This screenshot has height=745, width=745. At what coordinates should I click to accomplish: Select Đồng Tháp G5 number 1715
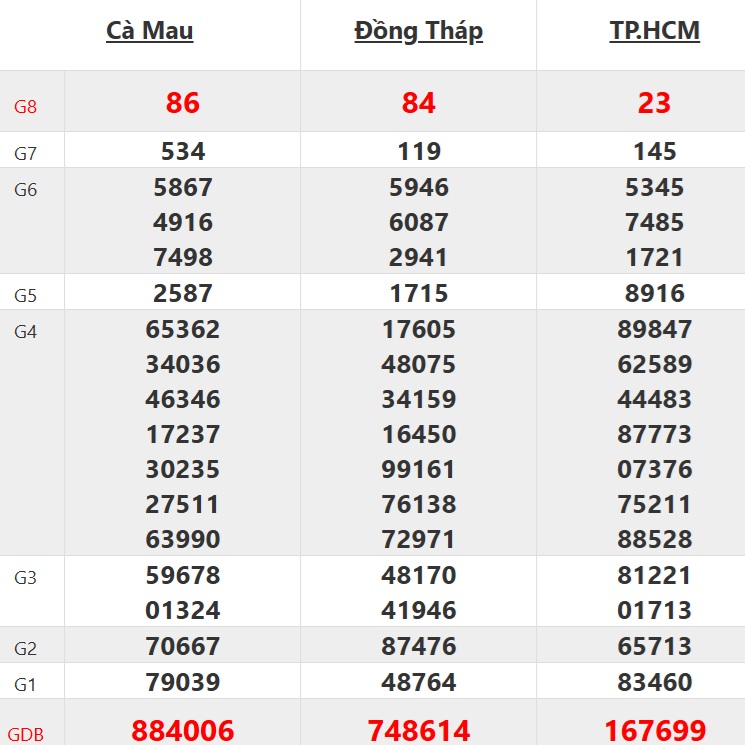tap(418, 294)
